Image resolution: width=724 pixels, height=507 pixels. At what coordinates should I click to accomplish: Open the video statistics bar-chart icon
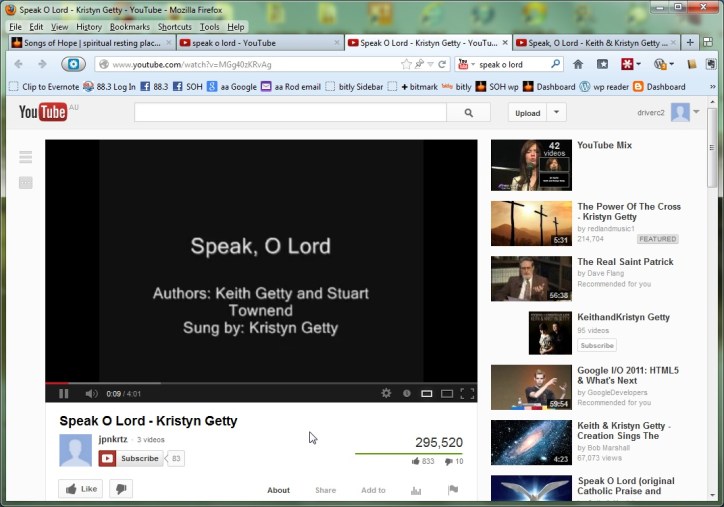pyautogui.click(x=416, y=490)
